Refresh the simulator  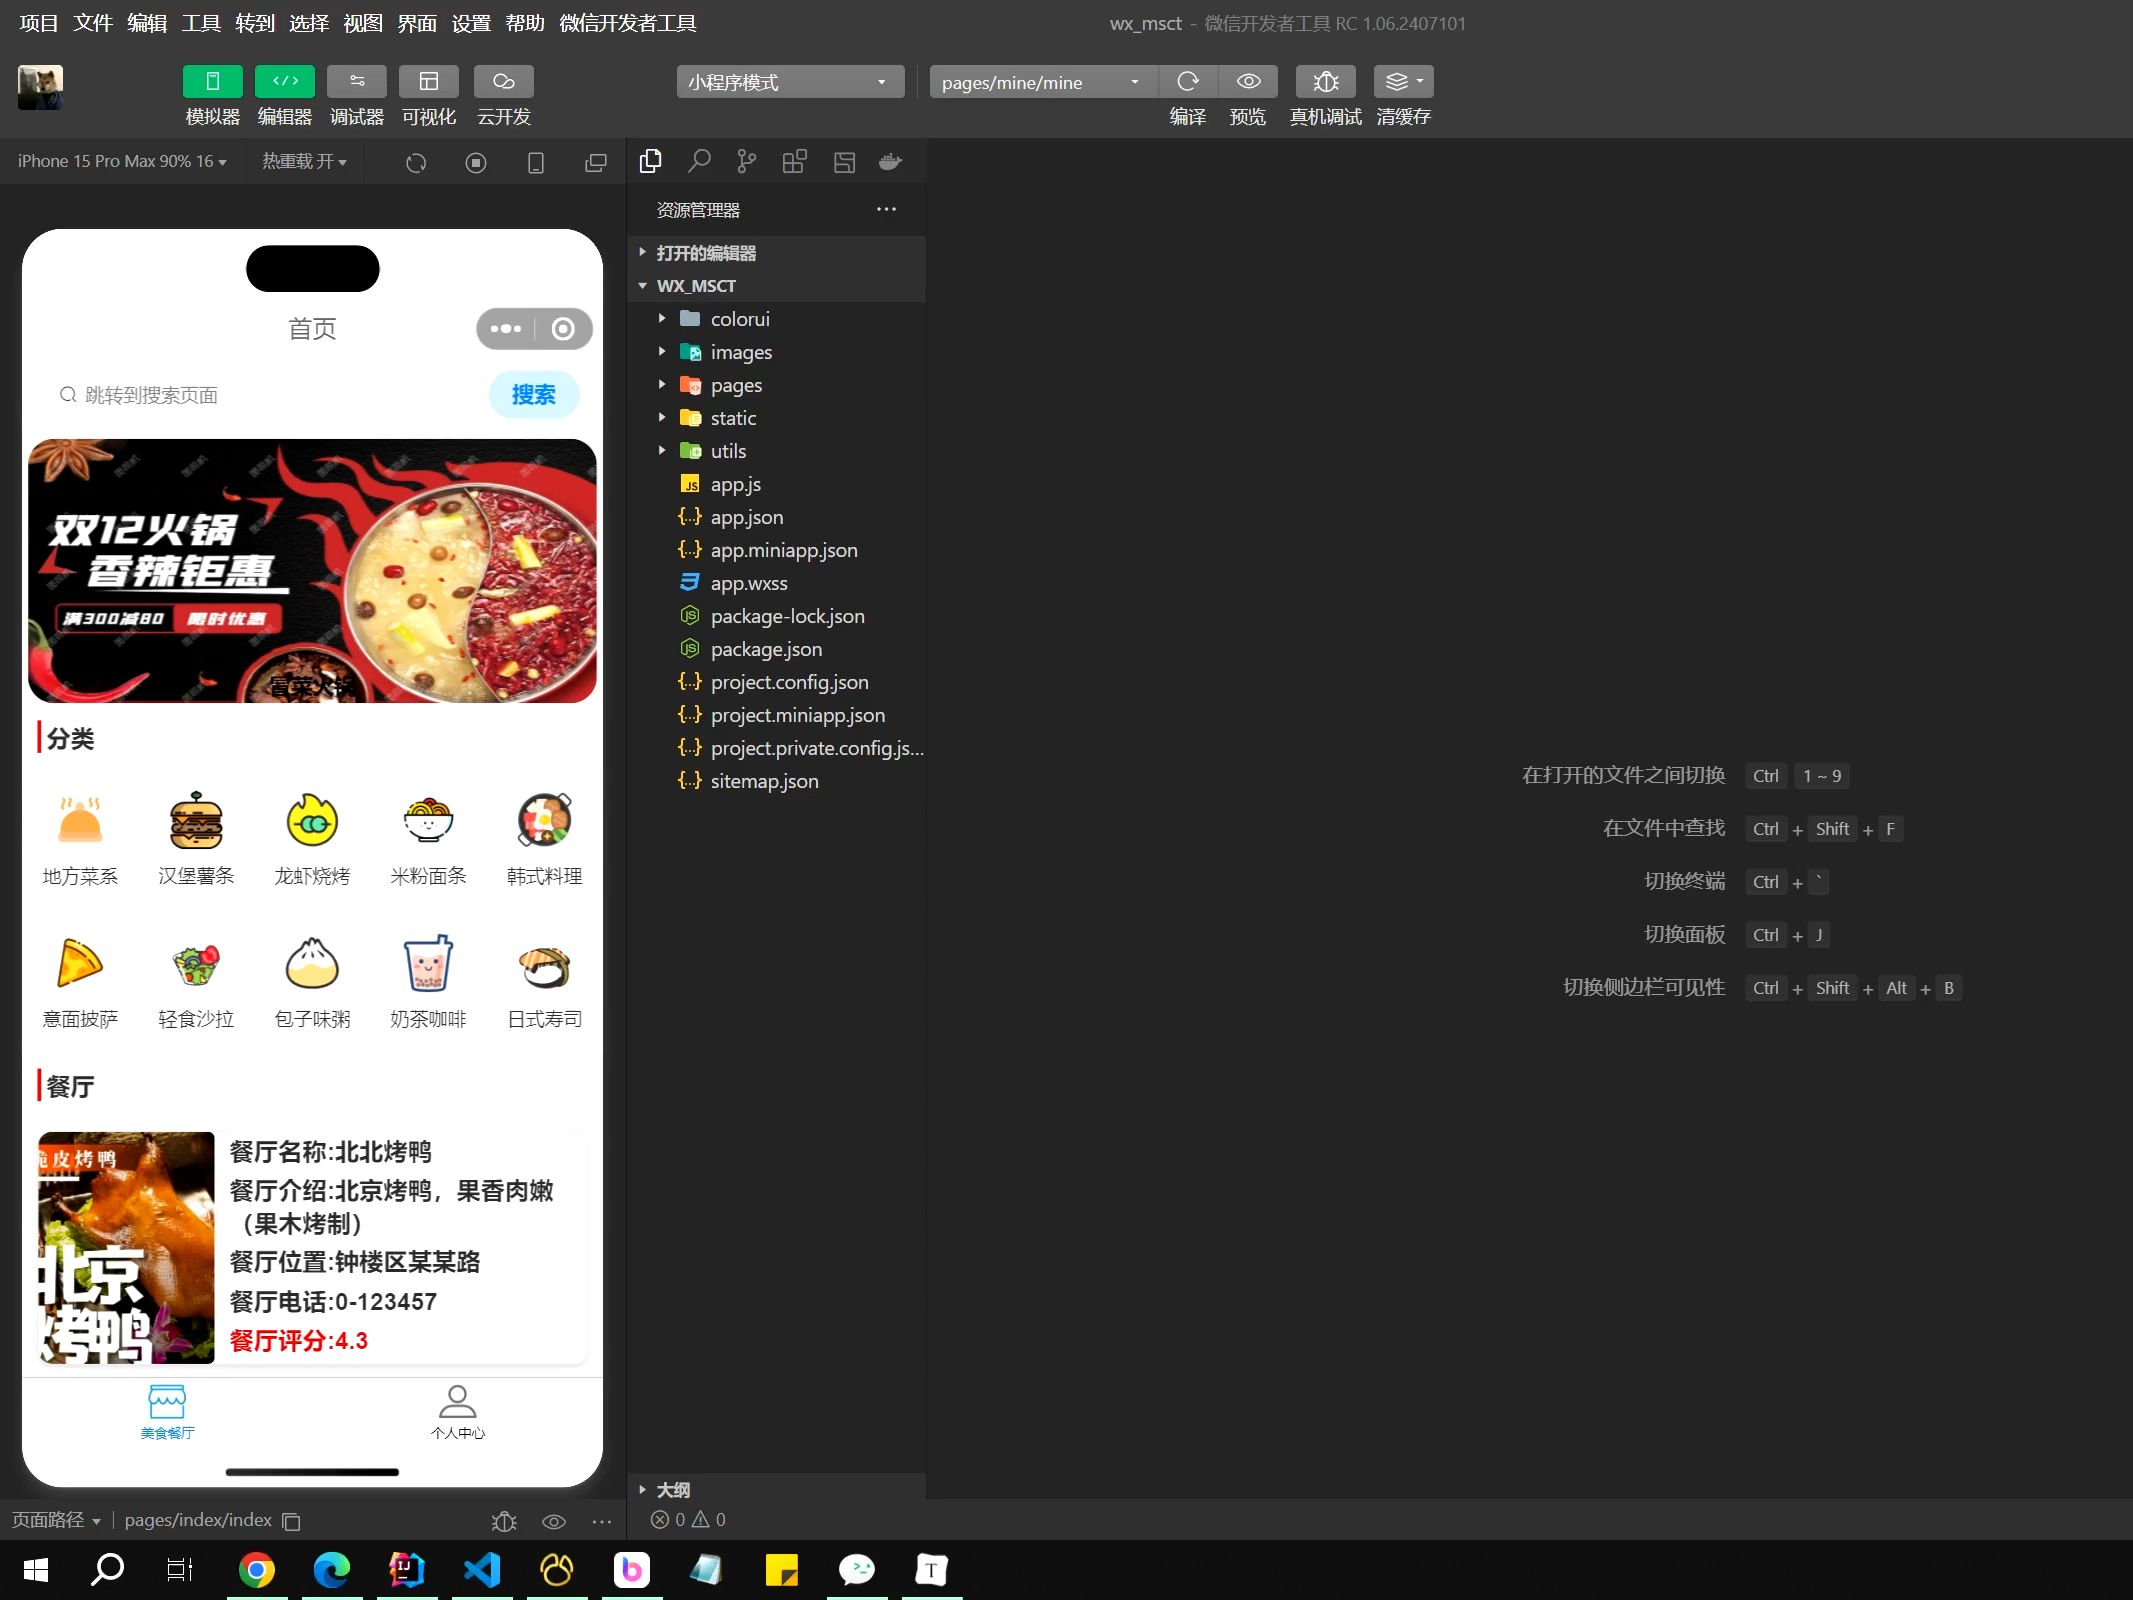click(x=416, y=161)
